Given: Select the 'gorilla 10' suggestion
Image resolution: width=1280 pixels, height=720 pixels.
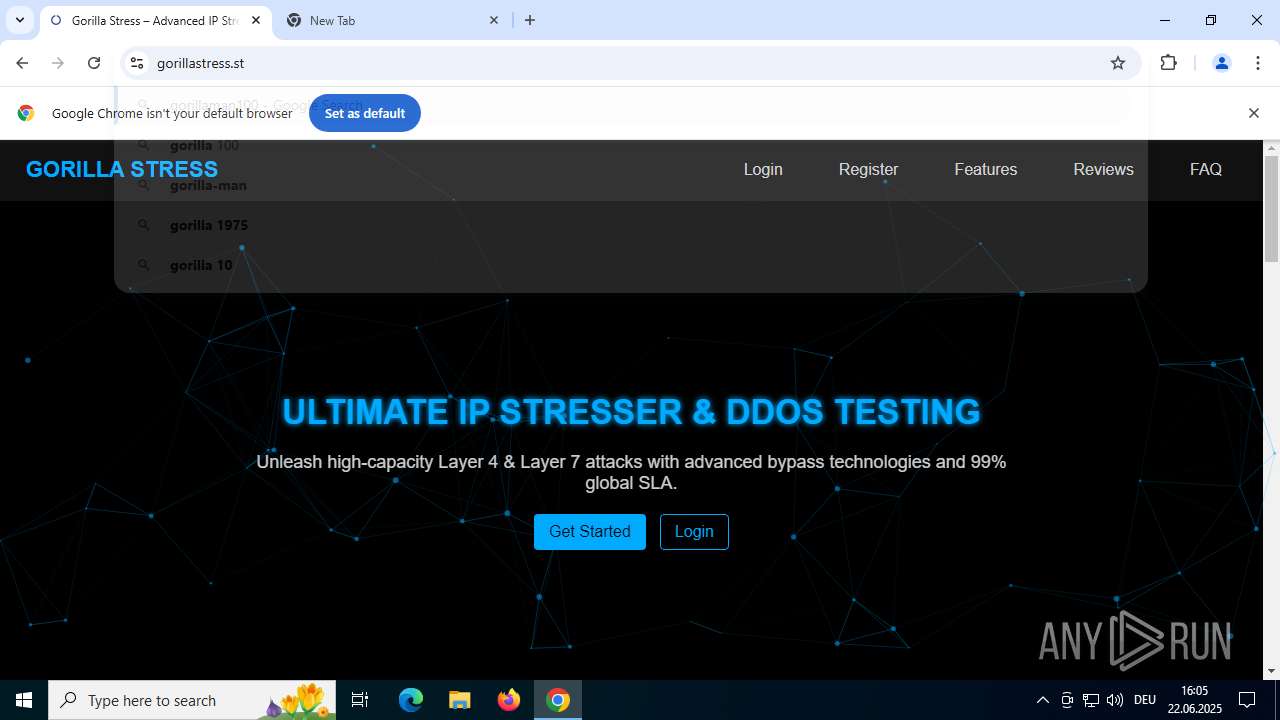Looking at the screenshot, I should (630, 265).
